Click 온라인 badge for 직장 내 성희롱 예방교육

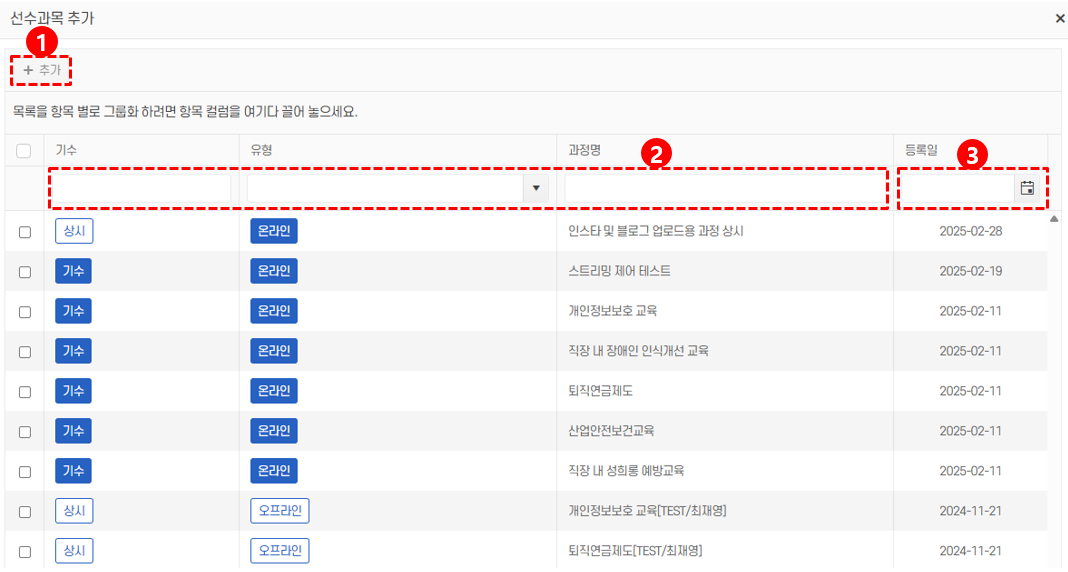[x=274, y=471]
